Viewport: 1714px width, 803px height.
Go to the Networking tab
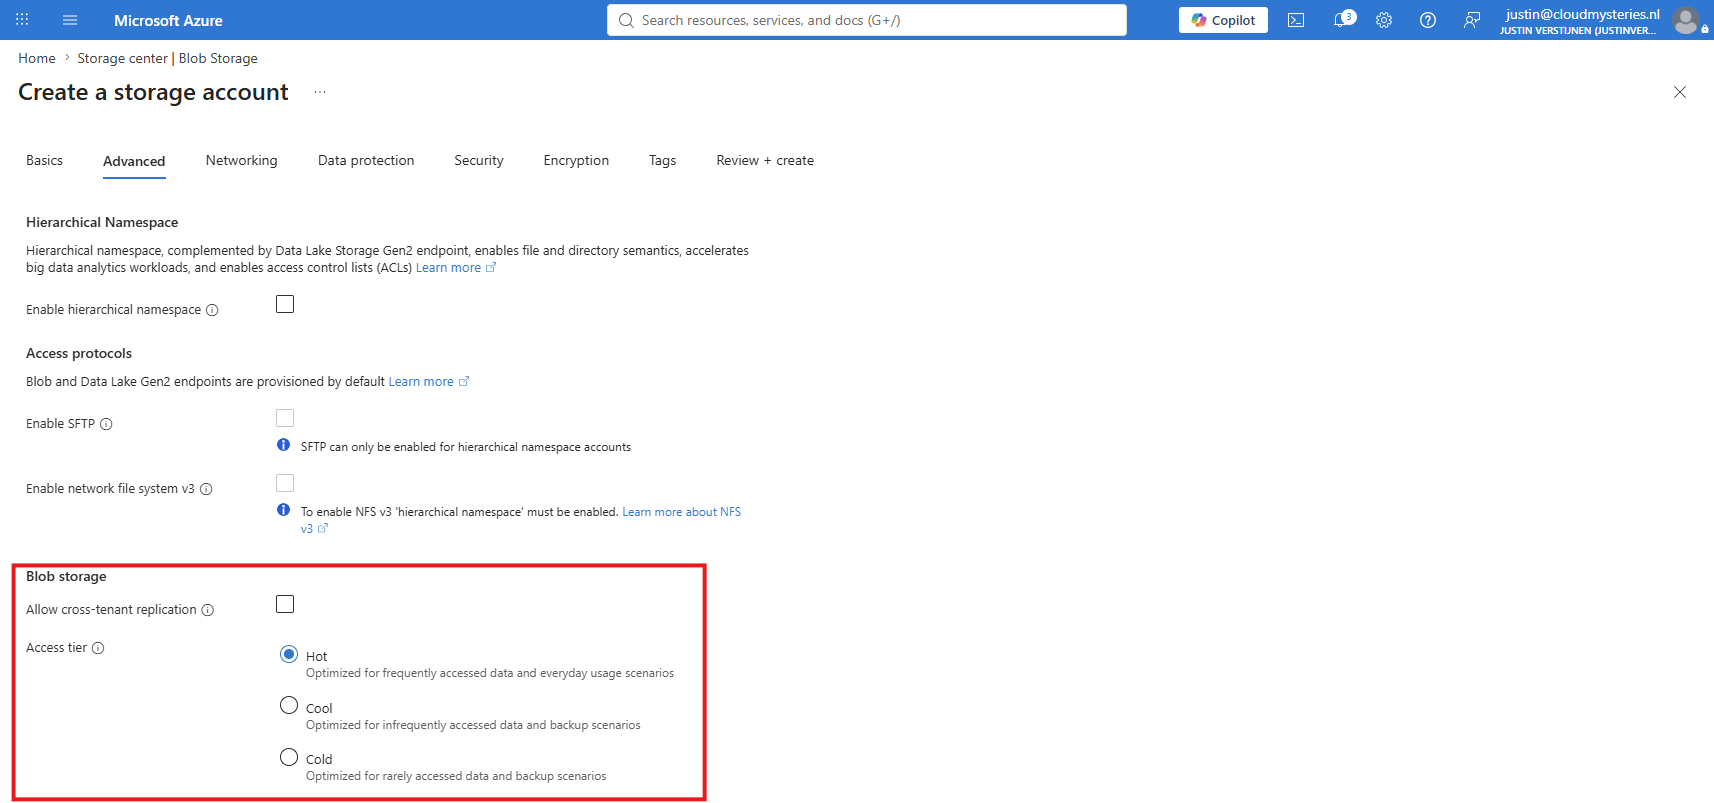coord(241,160)
